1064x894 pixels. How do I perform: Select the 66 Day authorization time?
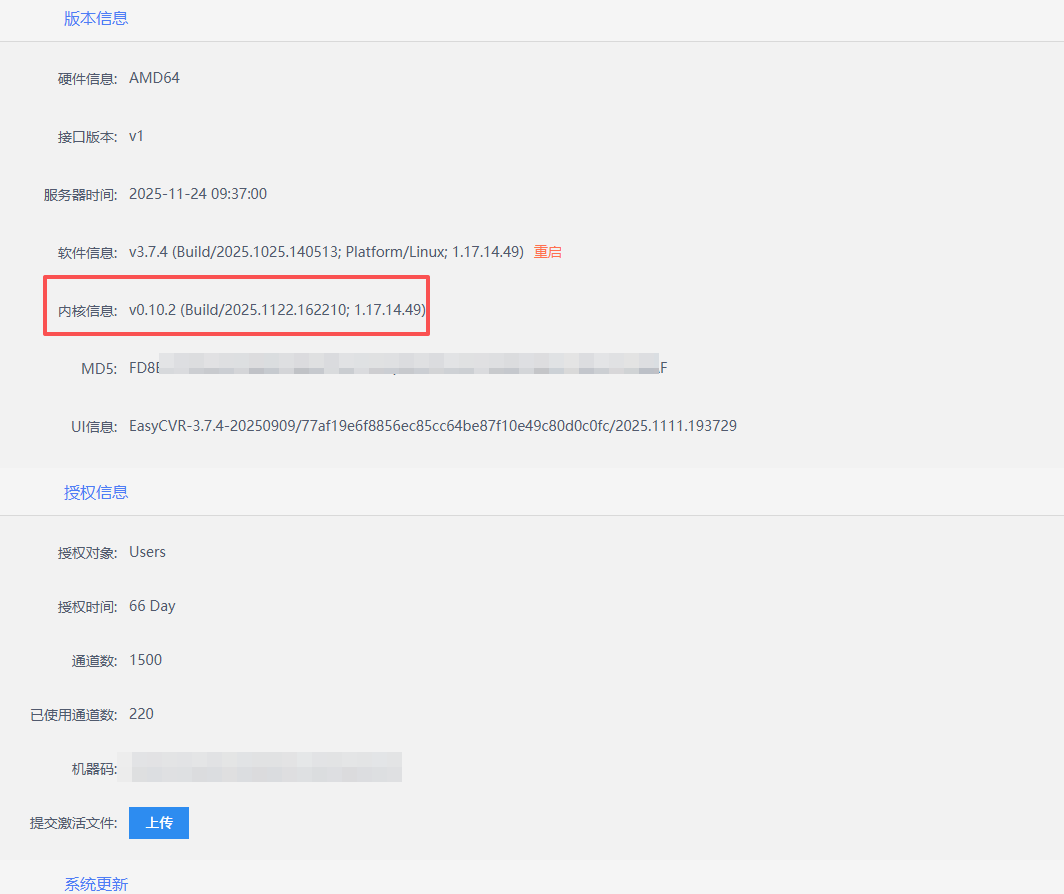152,606
